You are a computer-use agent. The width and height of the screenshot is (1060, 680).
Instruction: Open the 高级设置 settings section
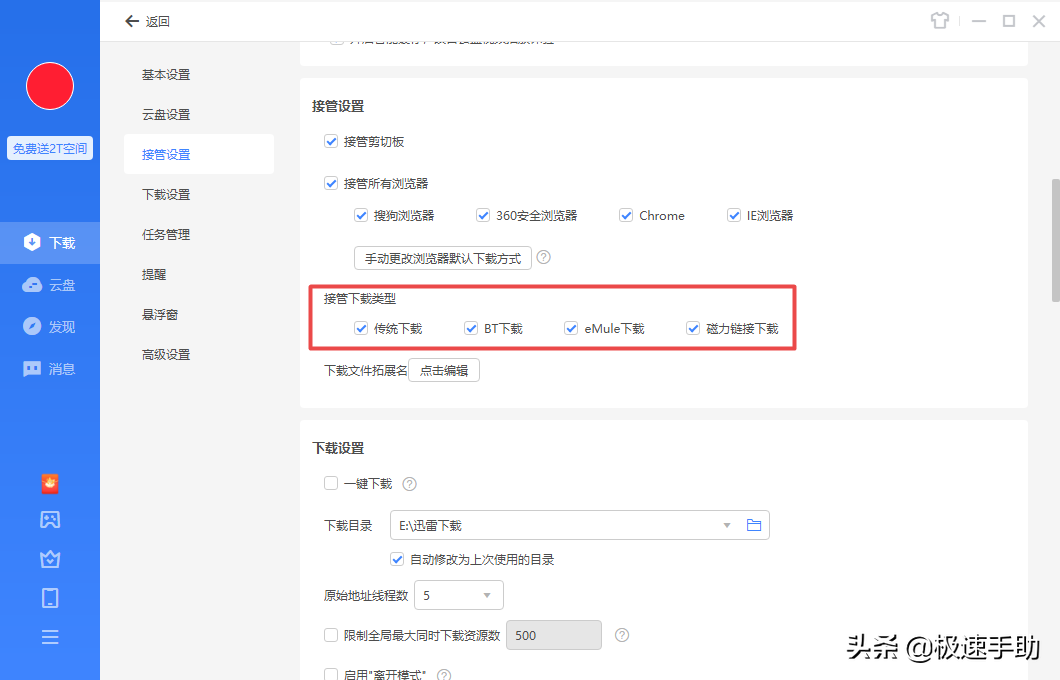[166, 354]
